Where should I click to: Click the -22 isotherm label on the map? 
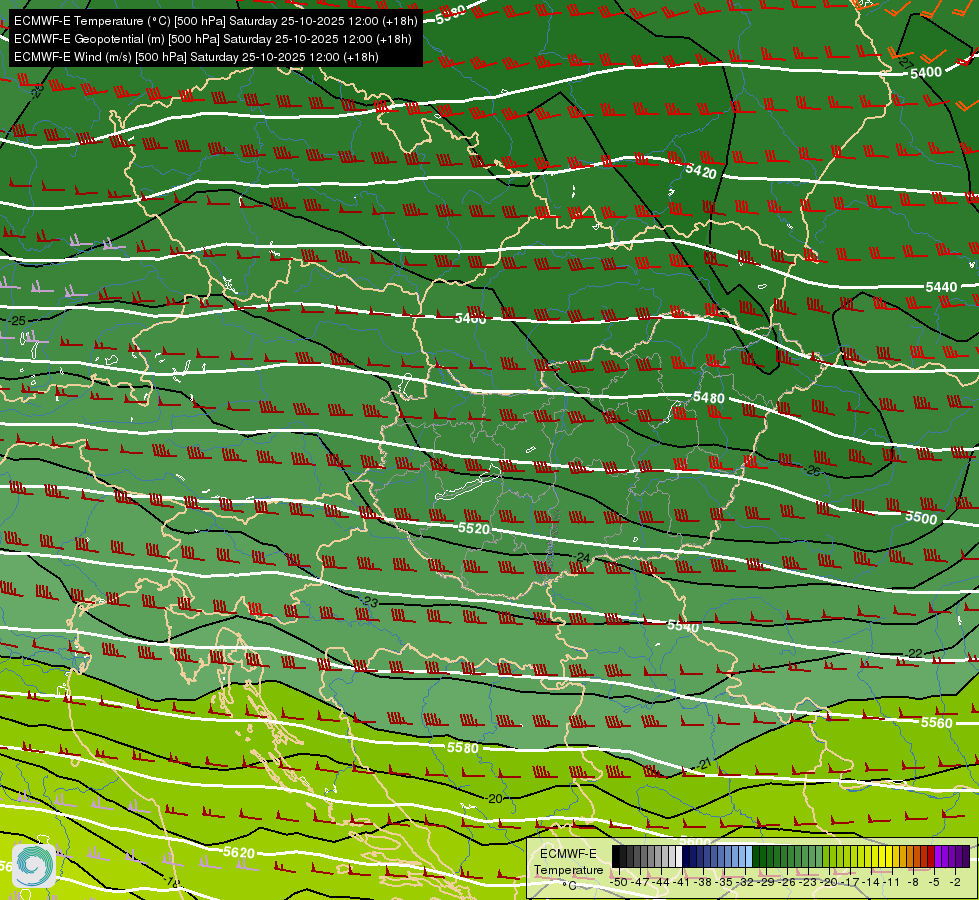[913, 653]
